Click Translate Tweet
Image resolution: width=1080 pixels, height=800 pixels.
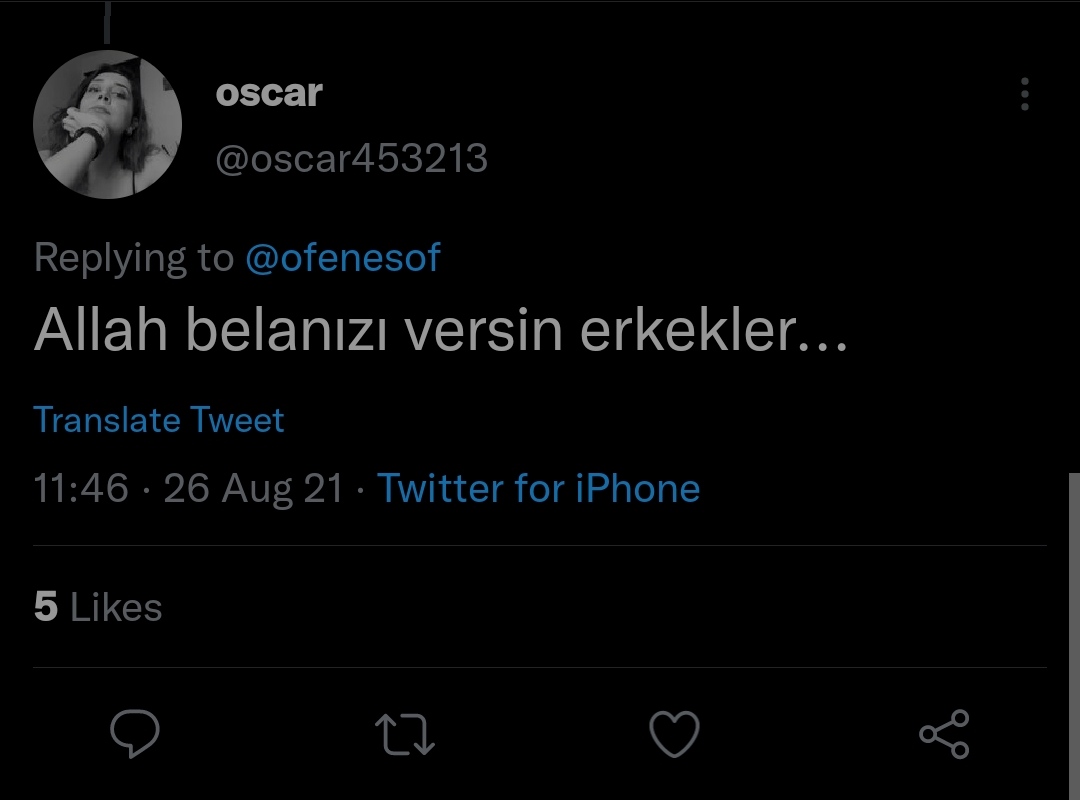(159, 419)
